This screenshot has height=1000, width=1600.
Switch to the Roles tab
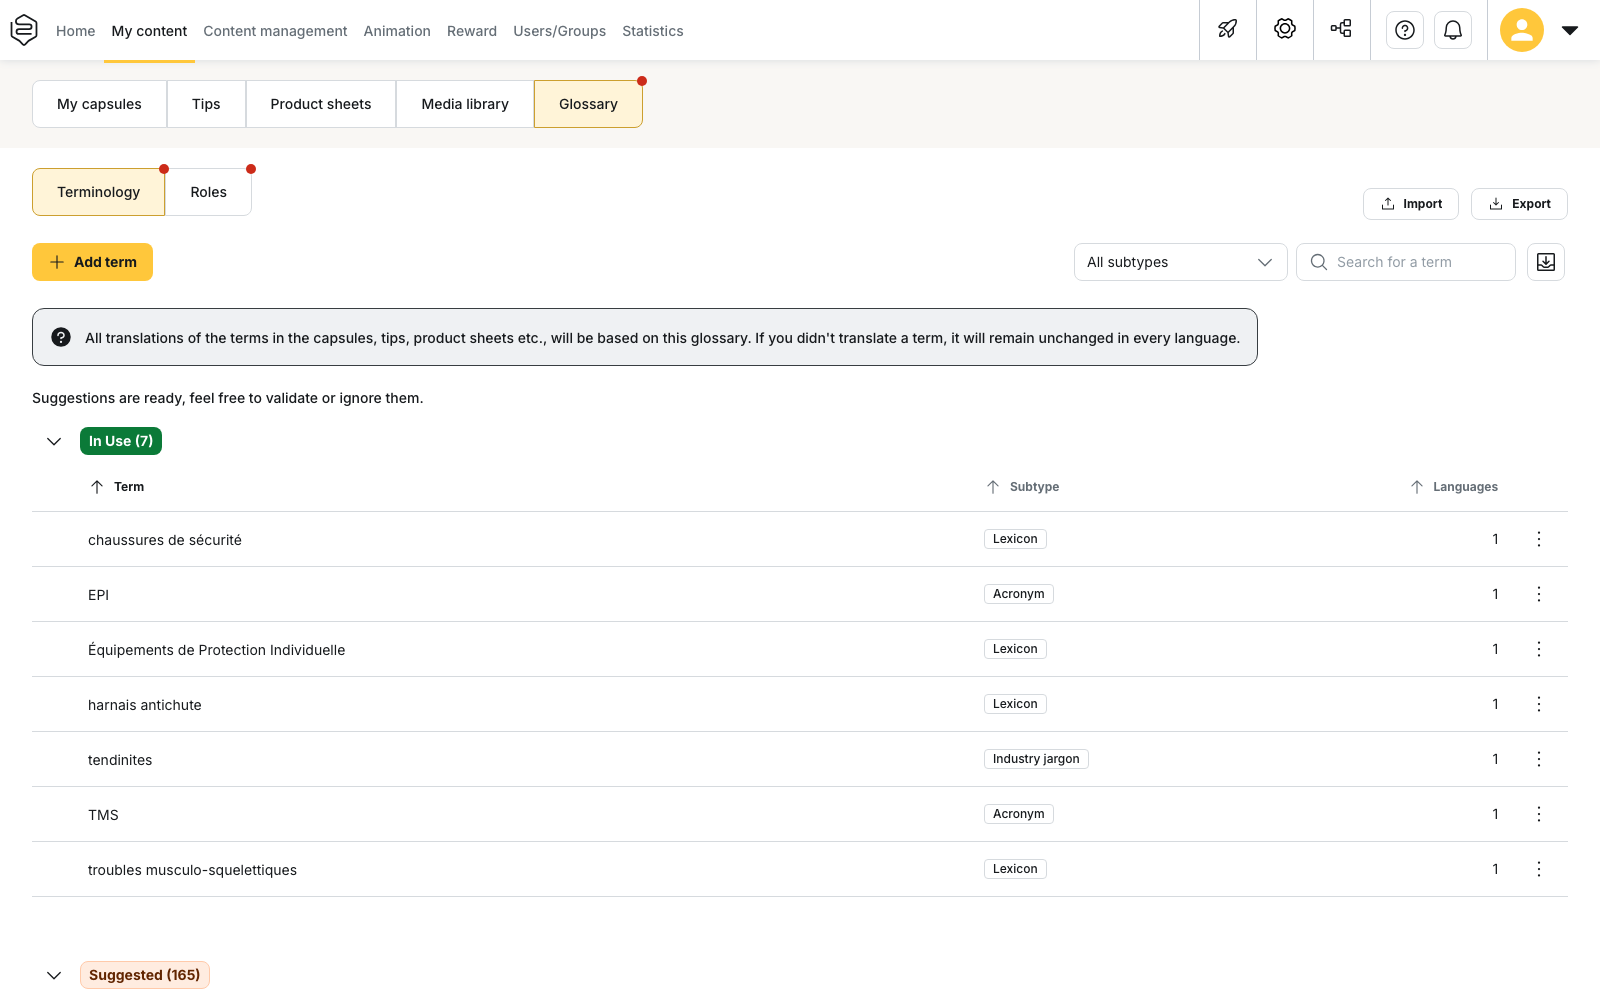point(209,192)
